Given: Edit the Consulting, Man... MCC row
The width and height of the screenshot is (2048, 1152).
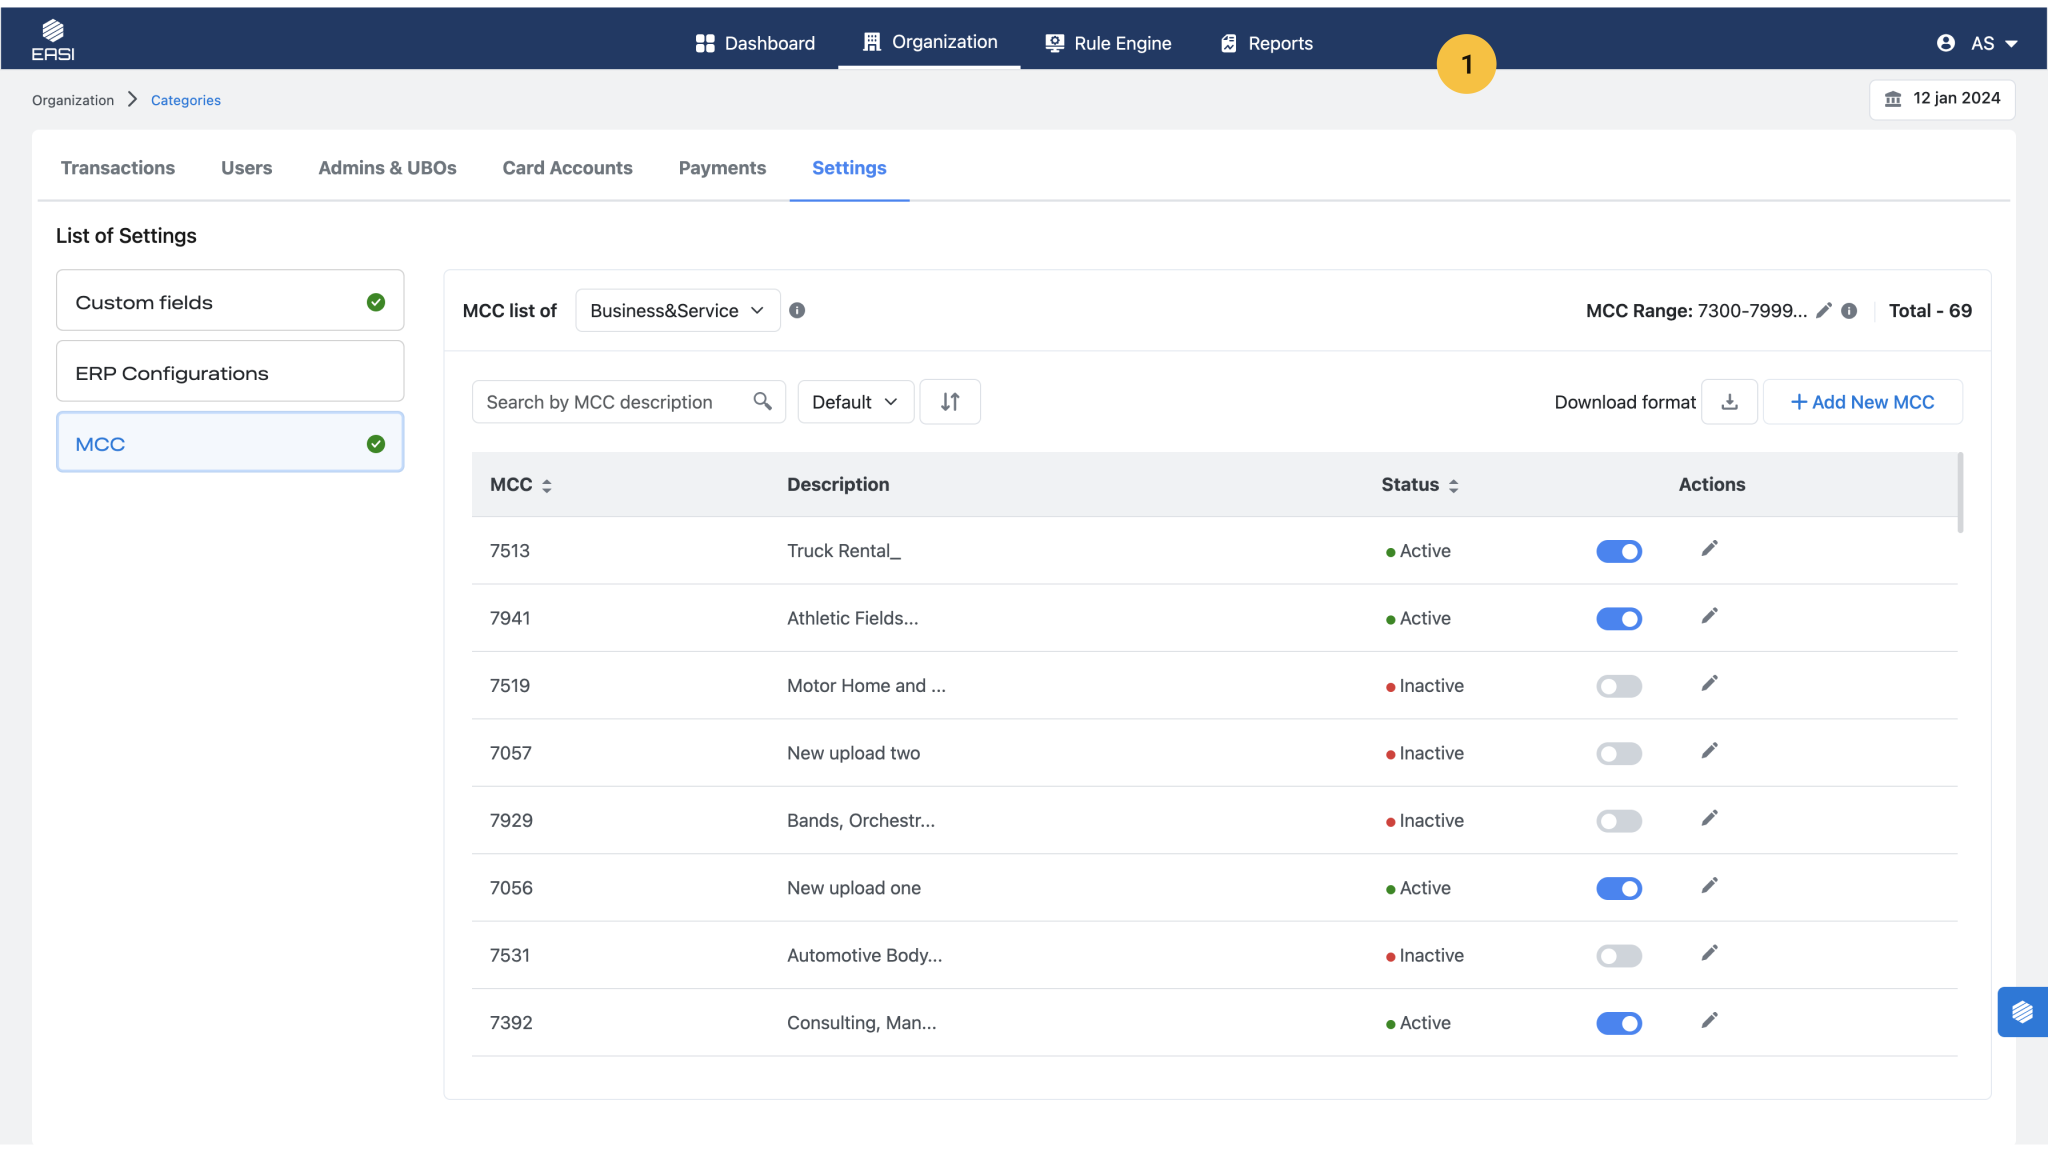Looking at the screenshot, I should pyautogui.click(x=1709, y=1021).
